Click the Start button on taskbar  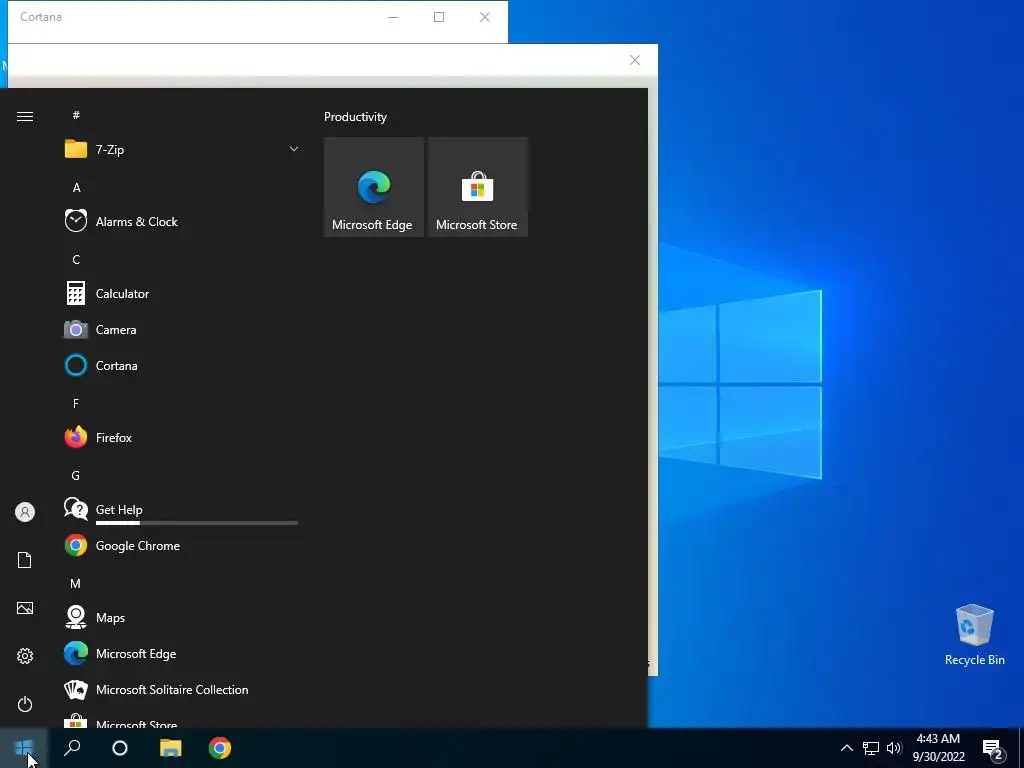coord(24,748)
